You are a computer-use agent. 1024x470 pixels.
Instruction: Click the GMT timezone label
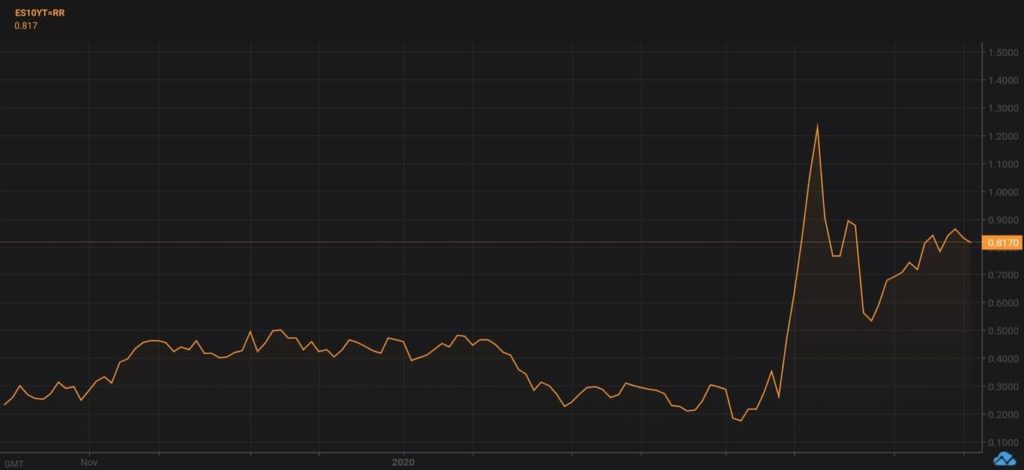point(13,463)
